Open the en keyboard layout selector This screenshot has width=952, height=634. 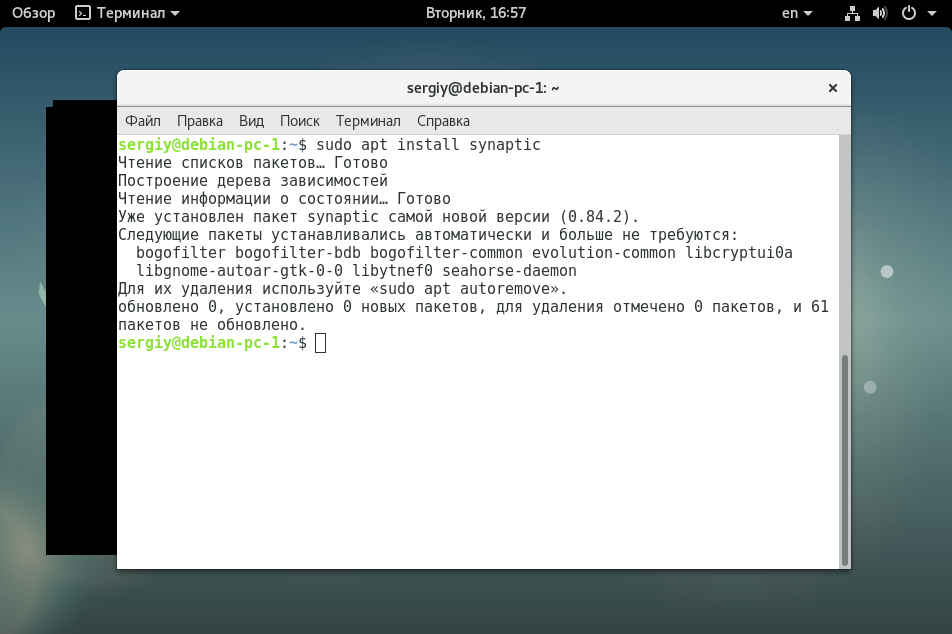coord(797,13)
